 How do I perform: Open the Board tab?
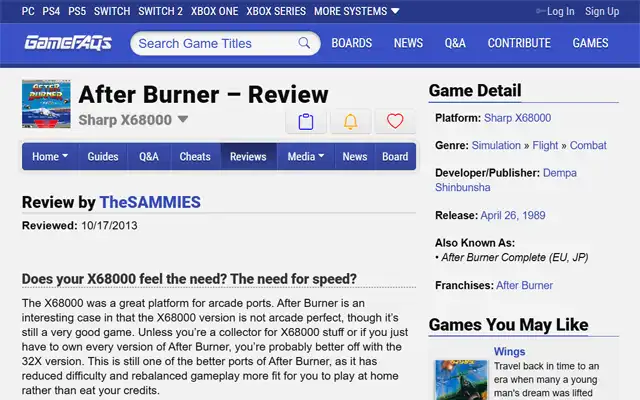point(395,156)
